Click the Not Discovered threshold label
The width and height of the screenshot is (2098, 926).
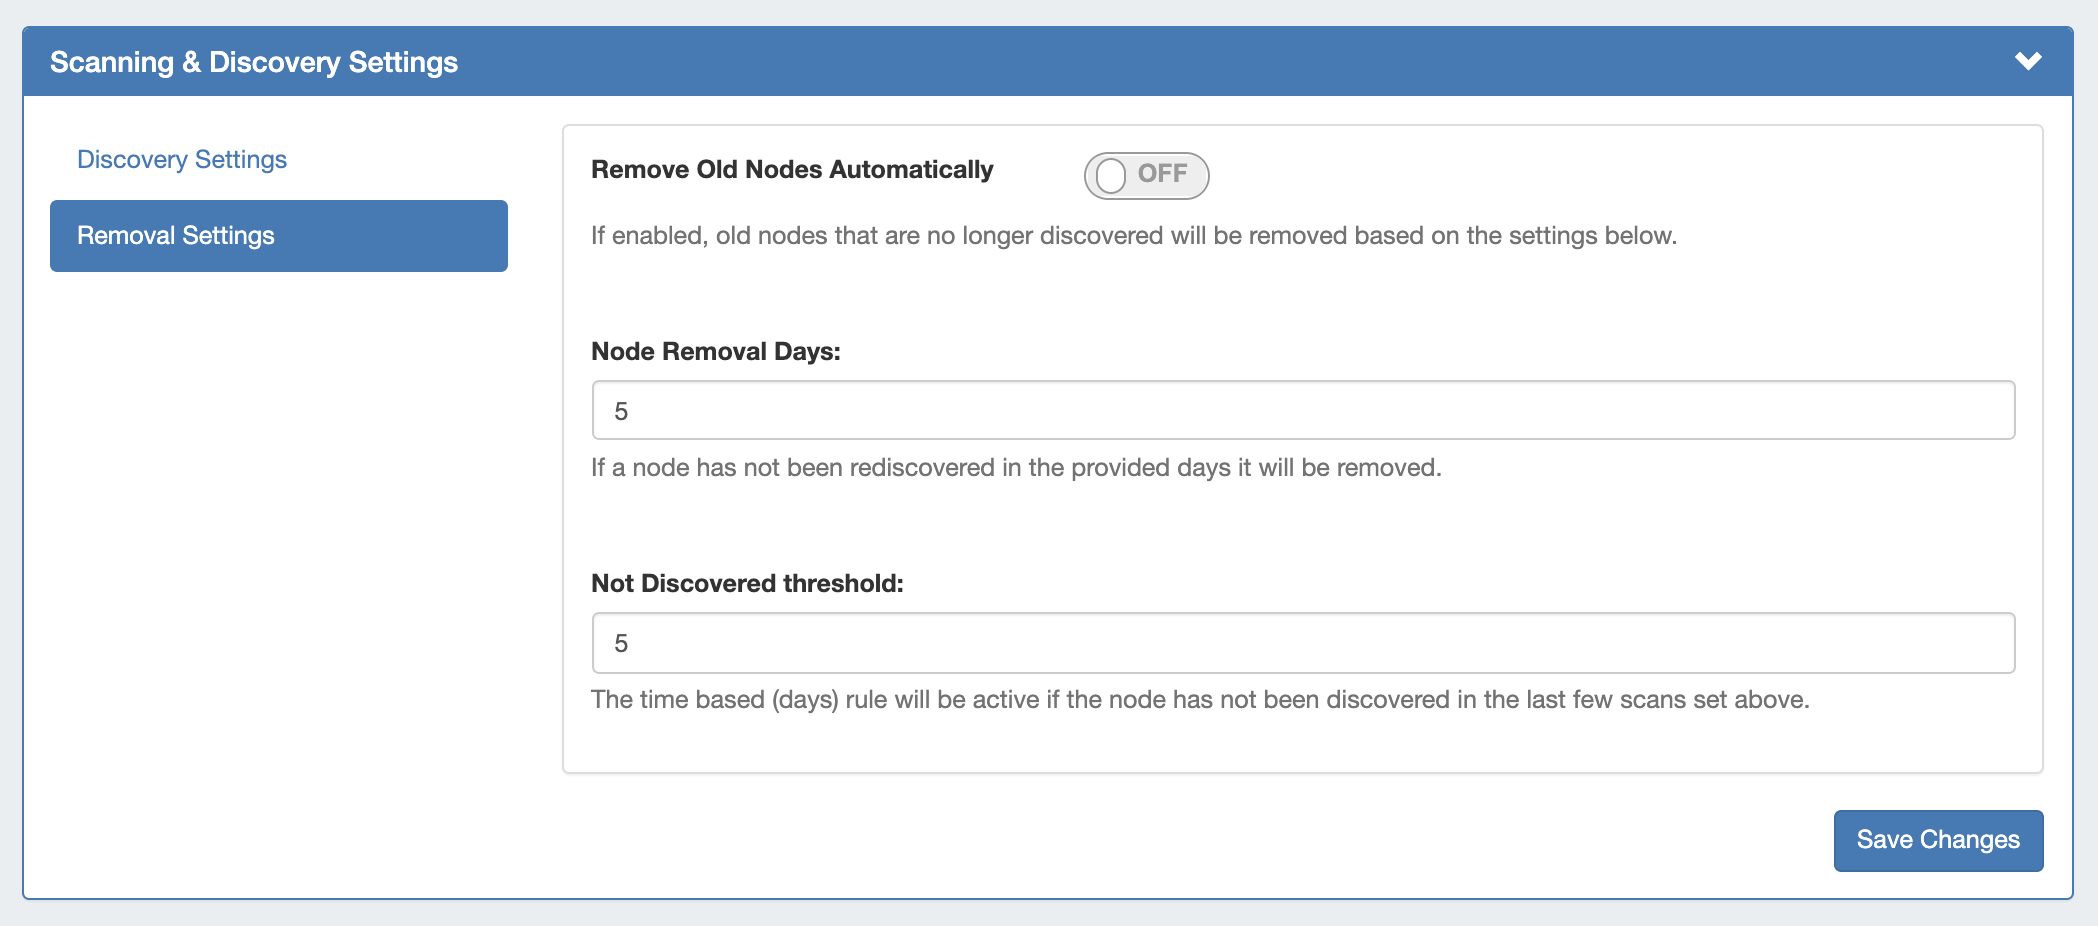click(x=747, y=584)
